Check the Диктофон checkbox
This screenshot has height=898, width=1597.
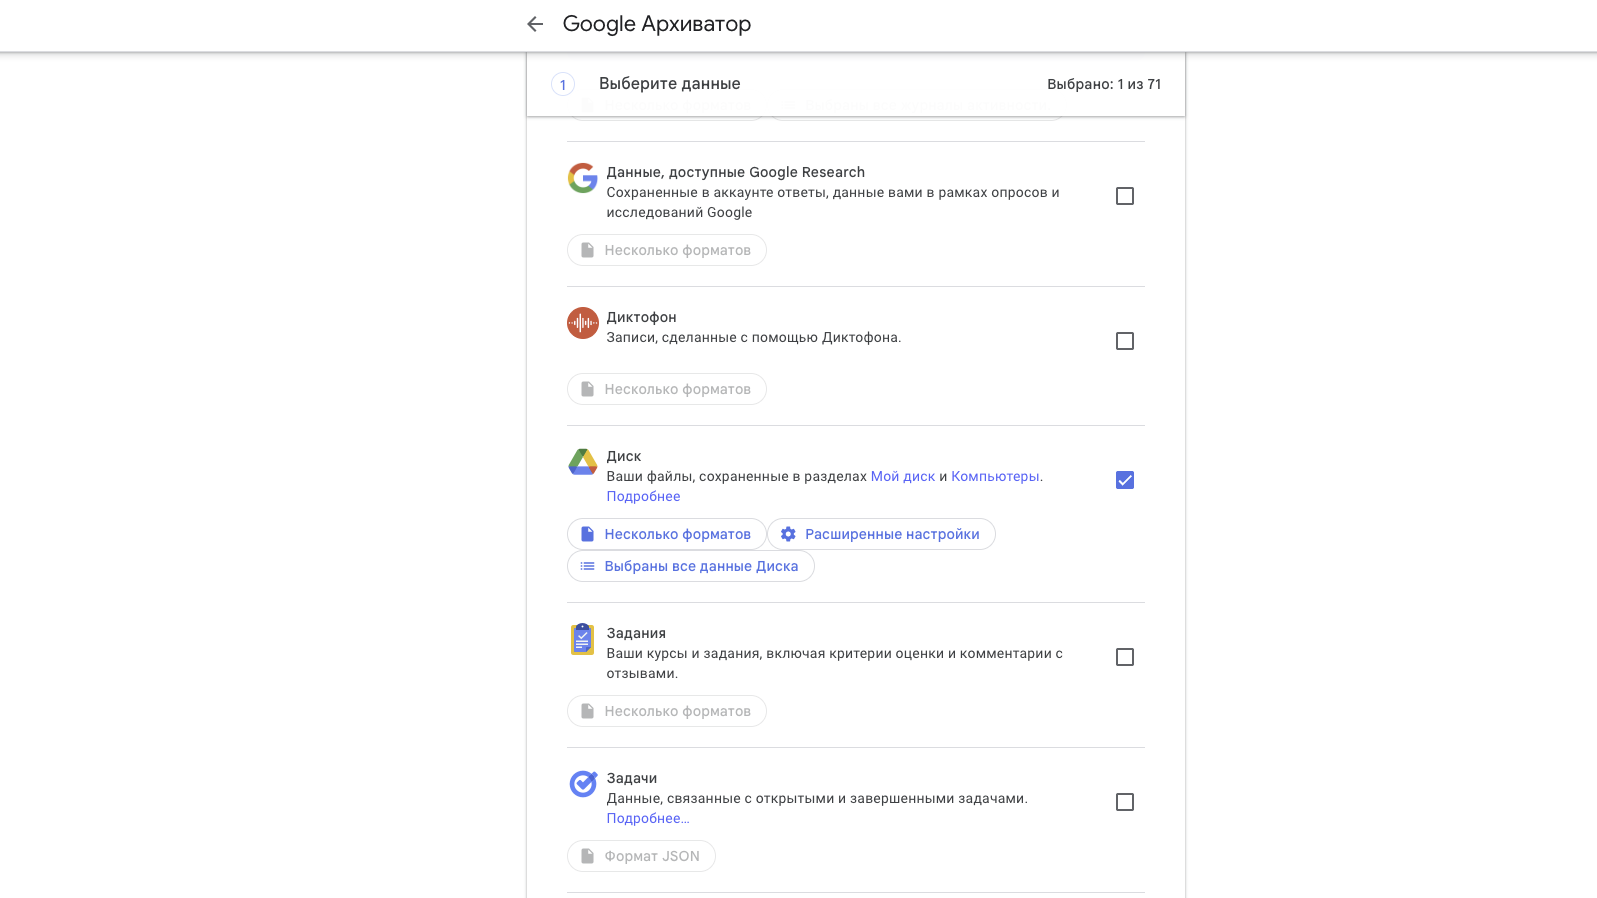1125,341
